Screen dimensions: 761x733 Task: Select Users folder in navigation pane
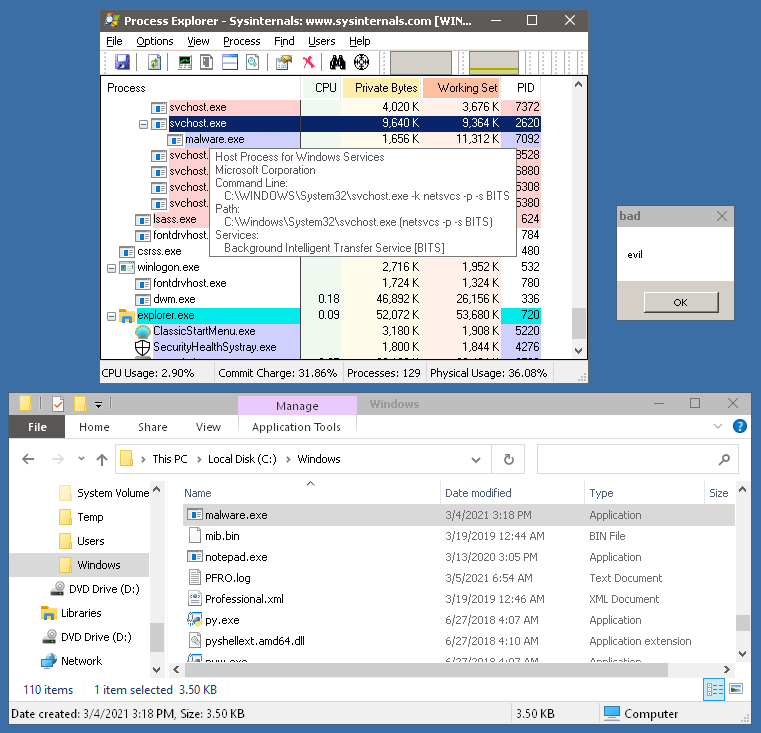pyautogui.click(x=91, y=541)
